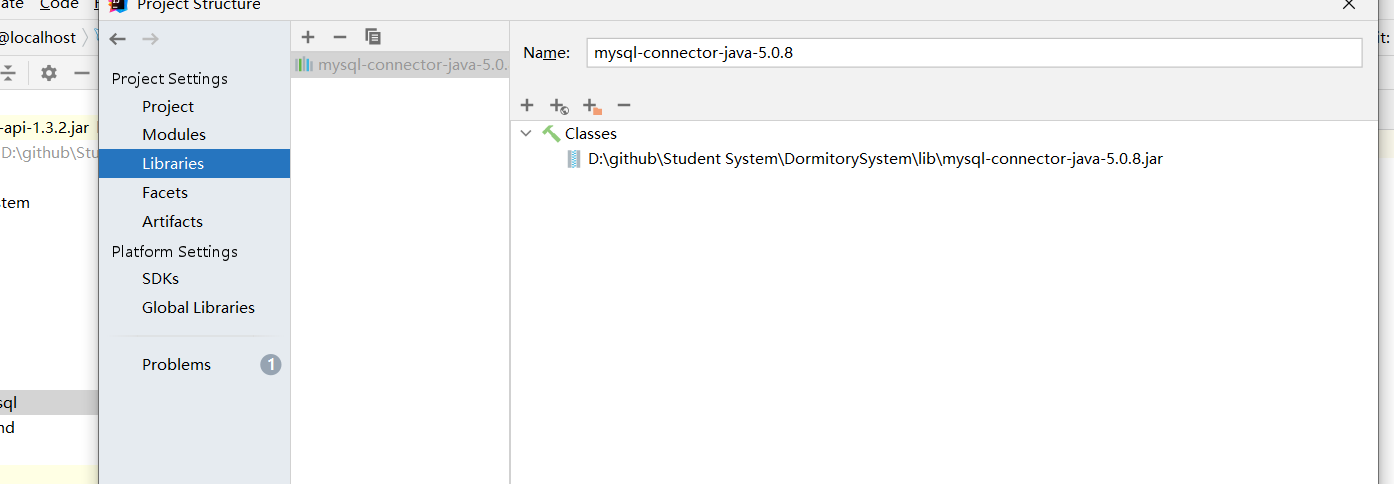
Task: Click the Problems count badge
Action: click(x=271, y=364)
